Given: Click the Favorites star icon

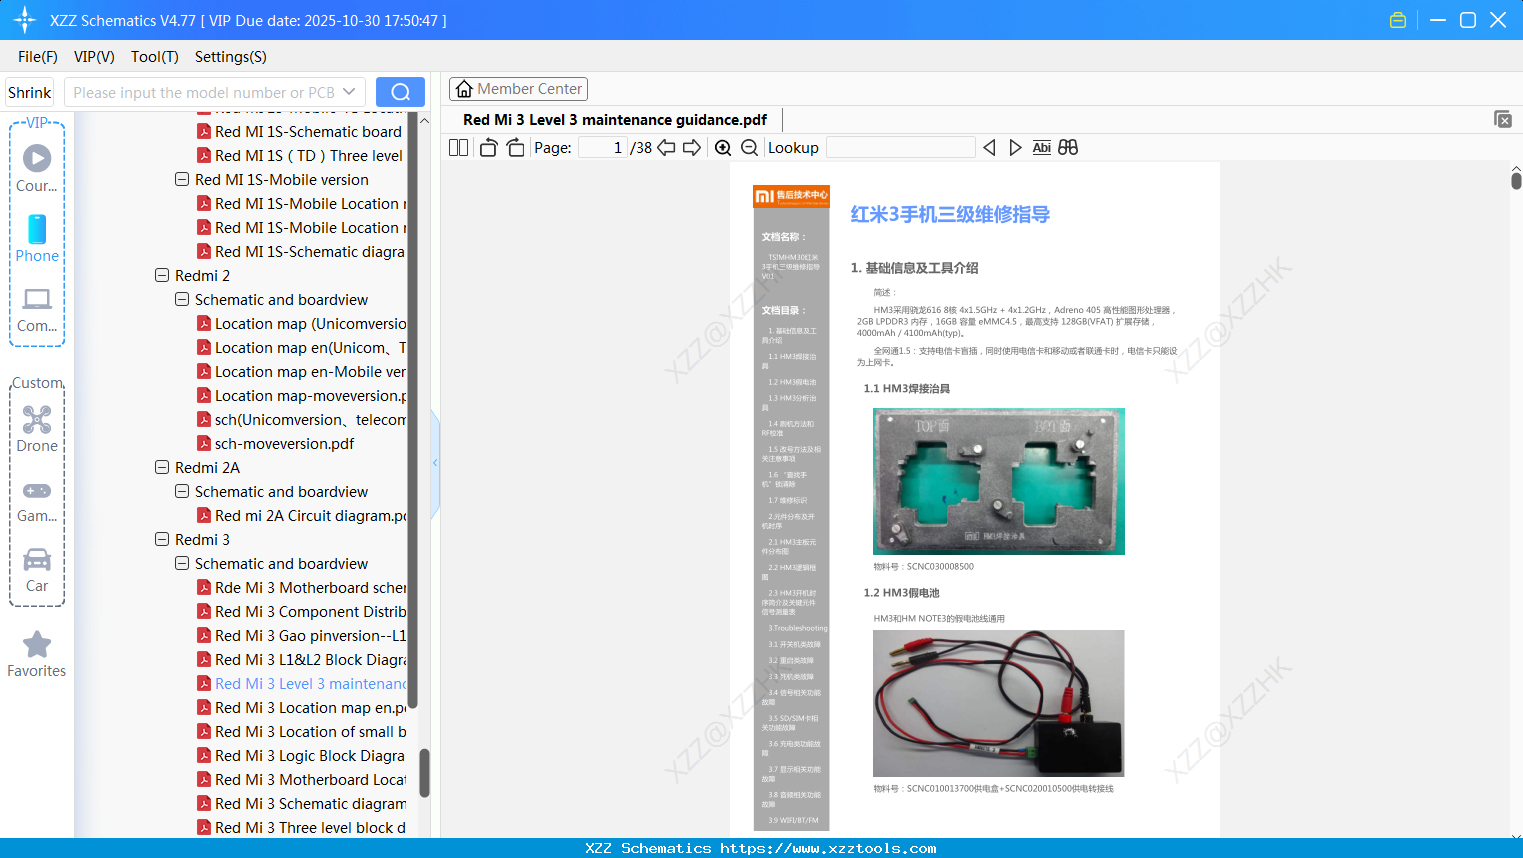Looking at the screenshot, I should pos(36,643).
